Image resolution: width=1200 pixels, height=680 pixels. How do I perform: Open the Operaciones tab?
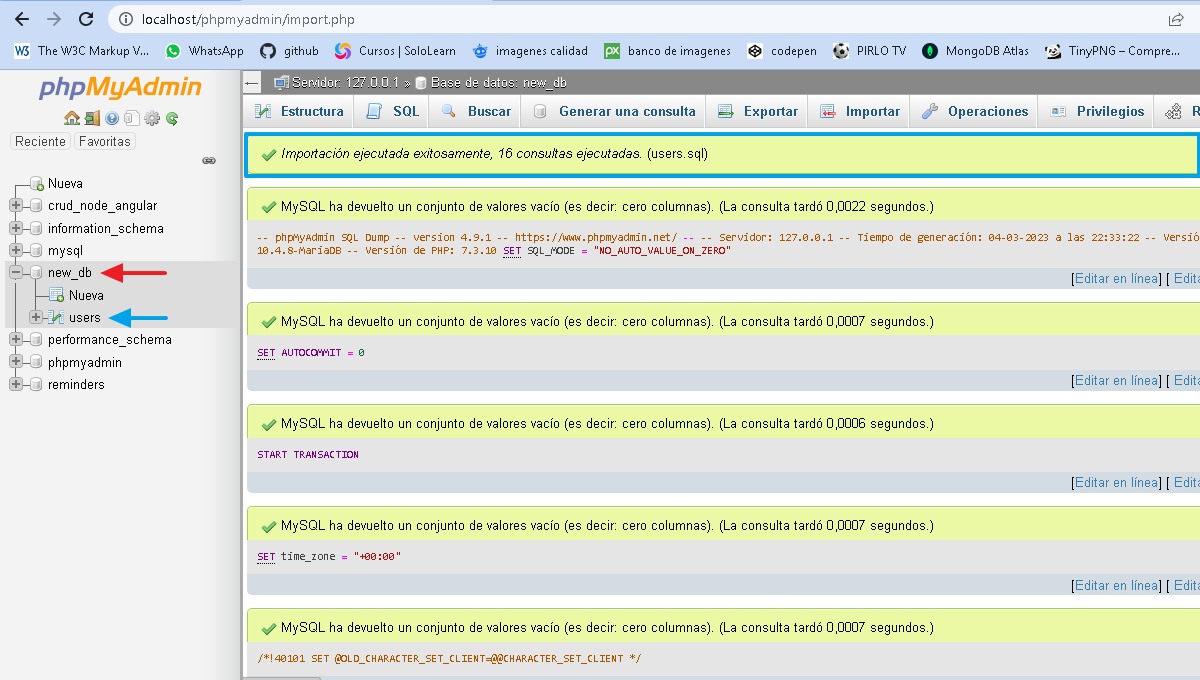tap(974, 112)
